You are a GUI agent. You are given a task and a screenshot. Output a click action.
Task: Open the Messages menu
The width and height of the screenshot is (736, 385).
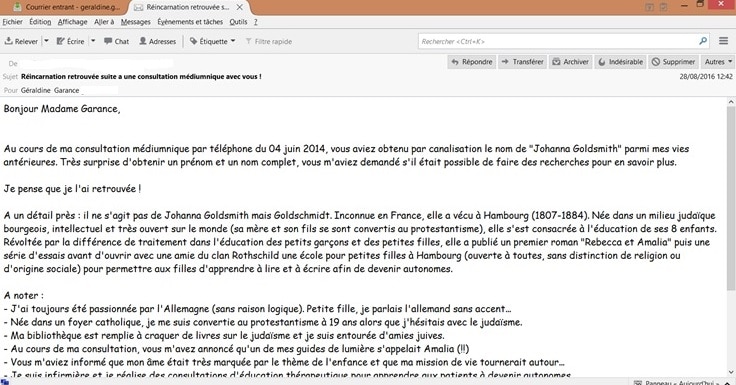point(136,22)
